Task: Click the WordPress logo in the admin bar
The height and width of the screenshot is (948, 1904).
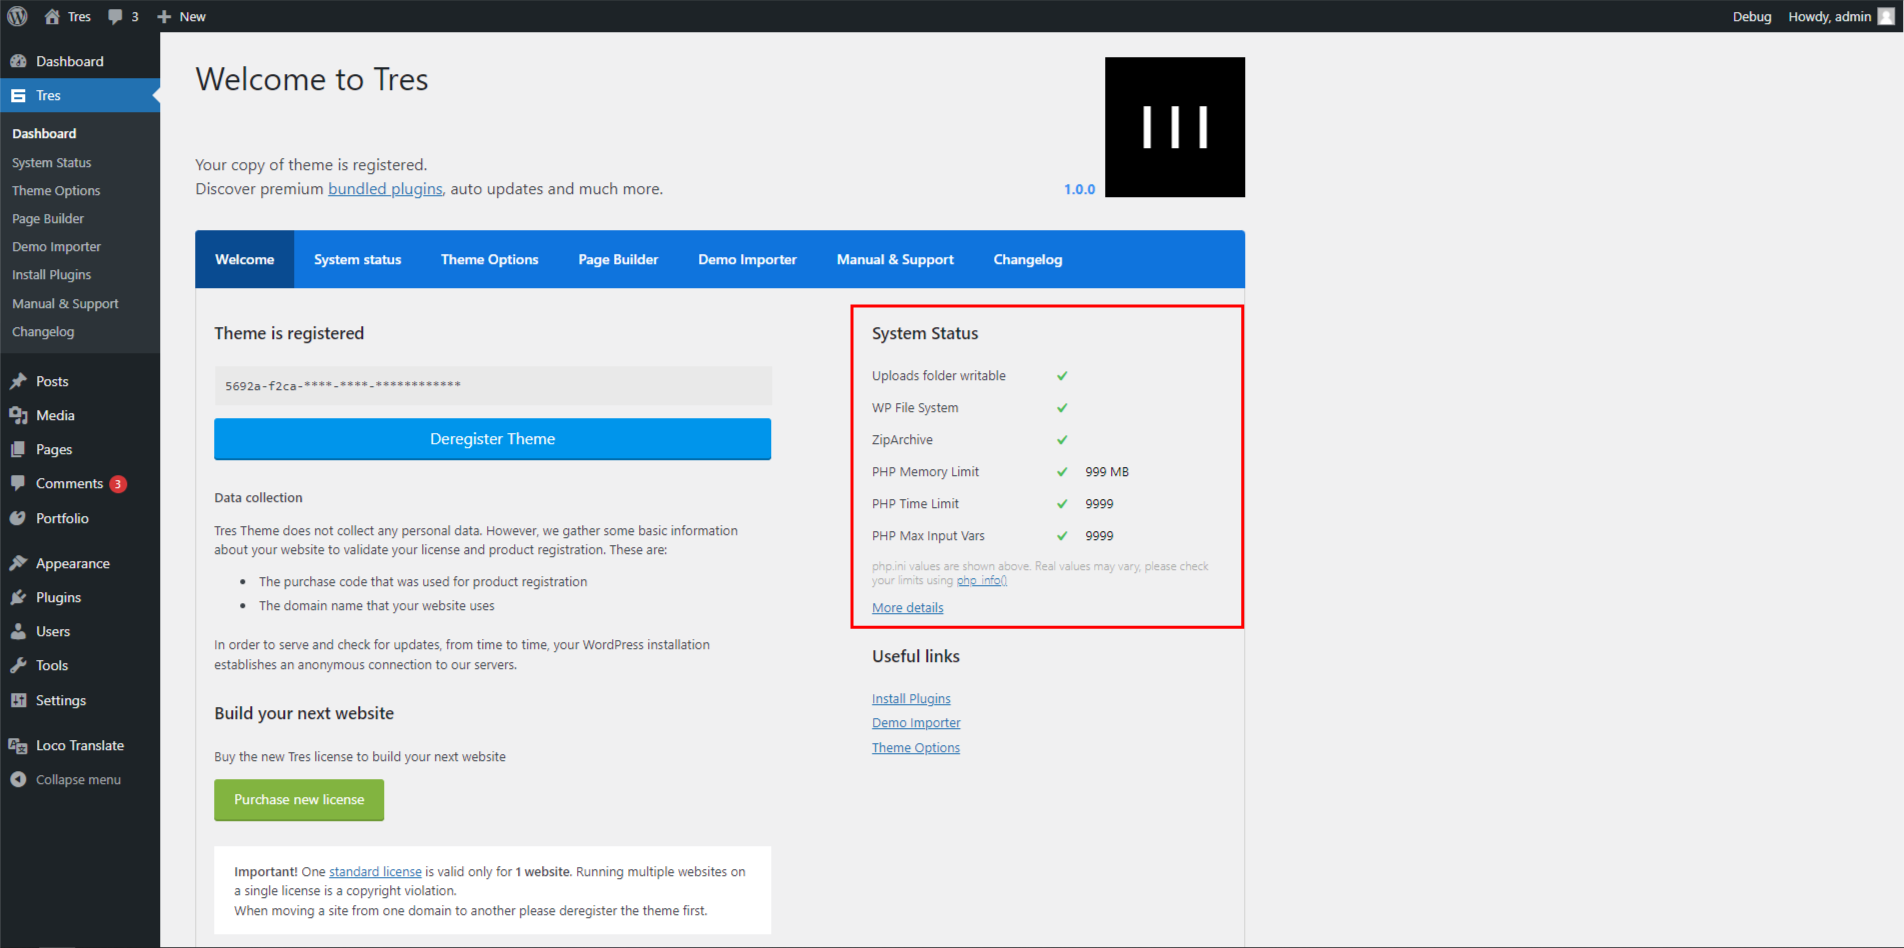Action: (17, 16)
